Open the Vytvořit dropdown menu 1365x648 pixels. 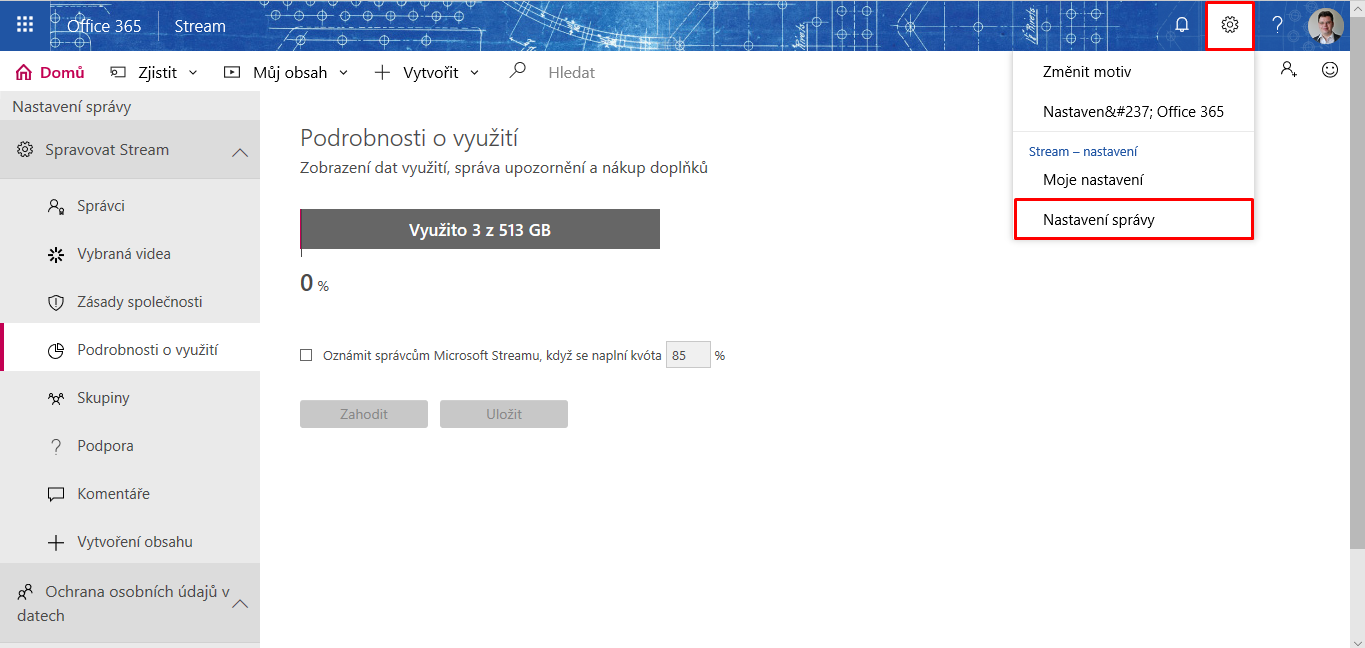point(427,72)
